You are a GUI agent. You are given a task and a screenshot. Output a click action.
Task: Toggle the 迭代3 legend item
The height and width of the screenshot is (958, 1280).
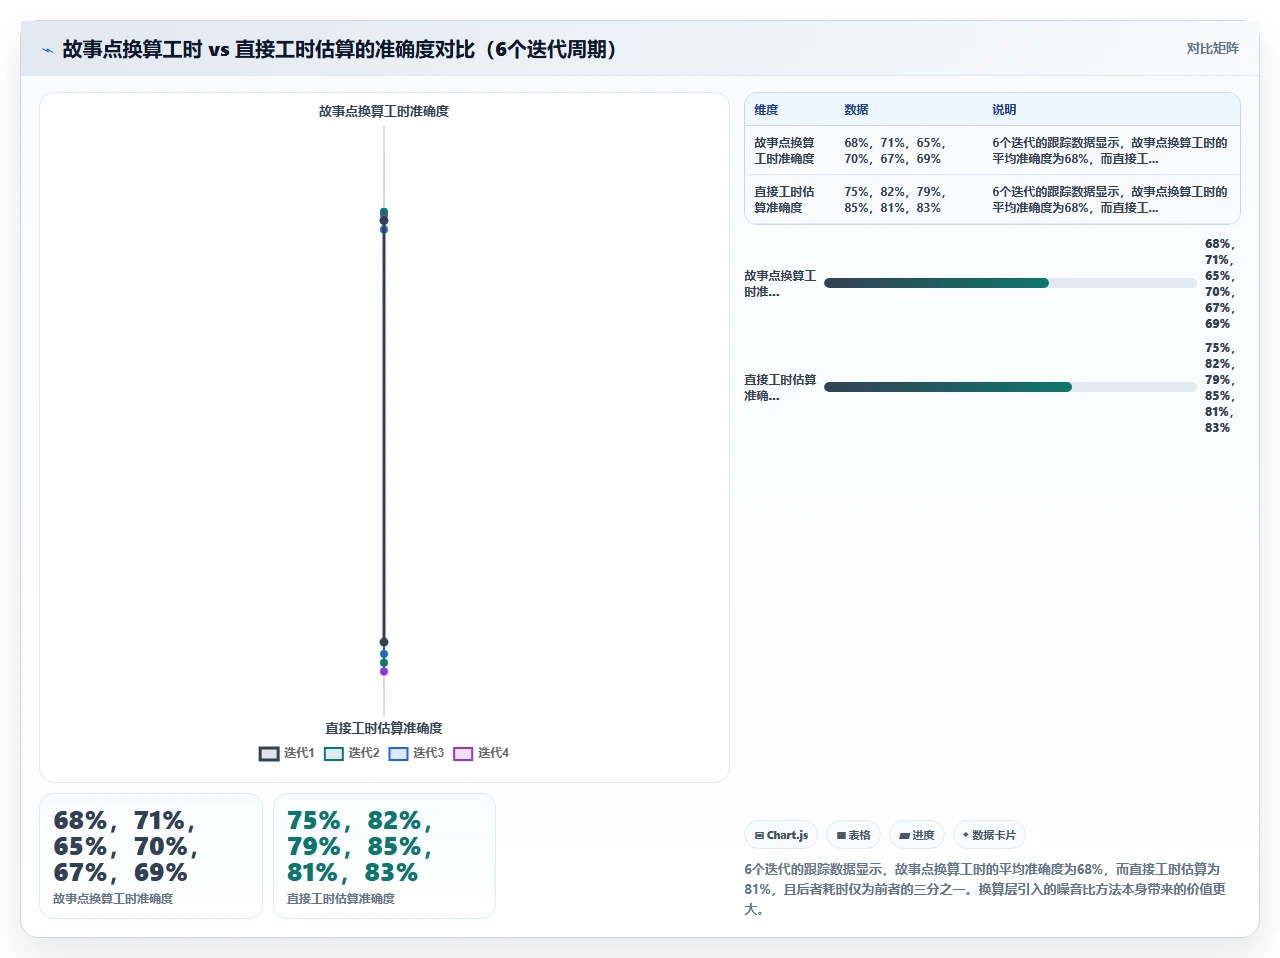tap(416, 753)
